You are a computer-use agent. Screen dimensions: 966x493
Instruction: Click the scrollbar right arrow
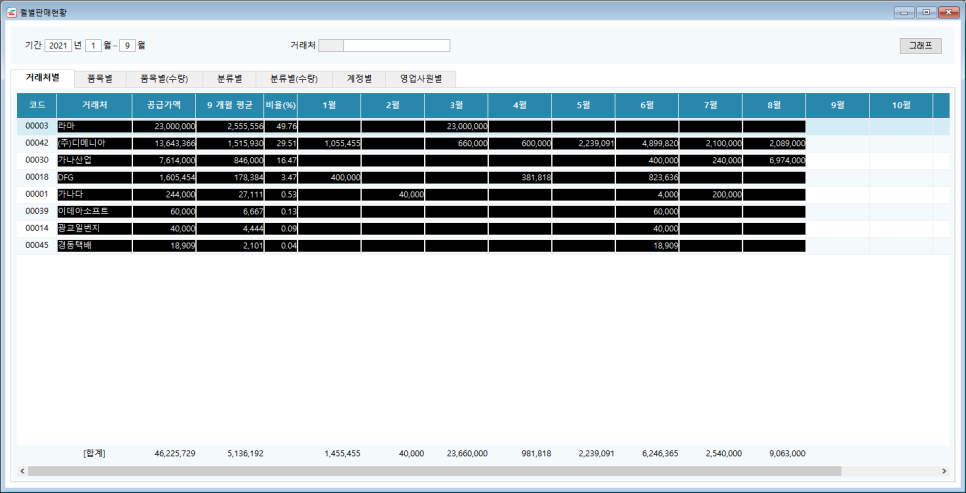[x=944, y=471]
